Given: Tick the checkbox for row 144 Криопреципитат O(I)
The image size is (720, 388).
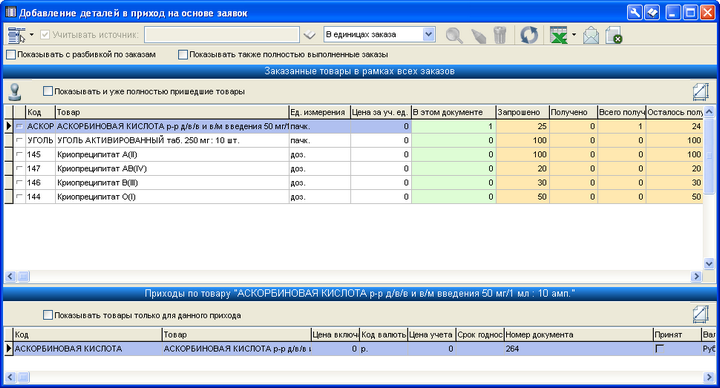Looking at the screenshot, I should click(19, 197).
